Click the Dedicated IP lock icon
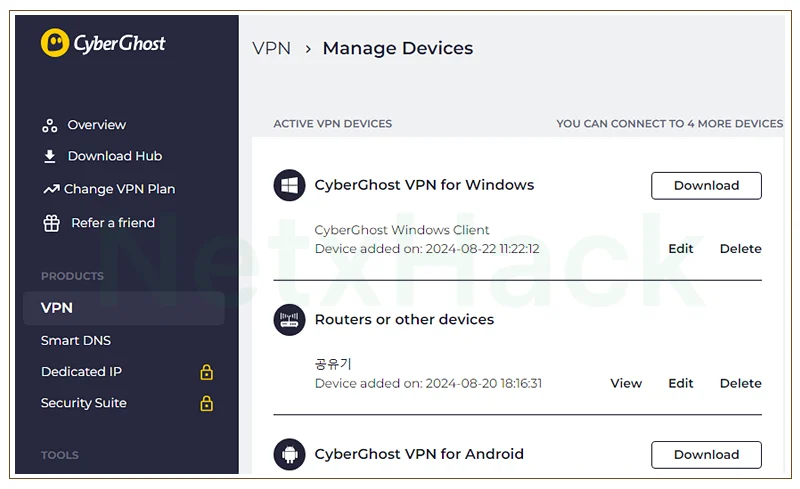The height and width of the screenshot is (489, 800). 207,372
